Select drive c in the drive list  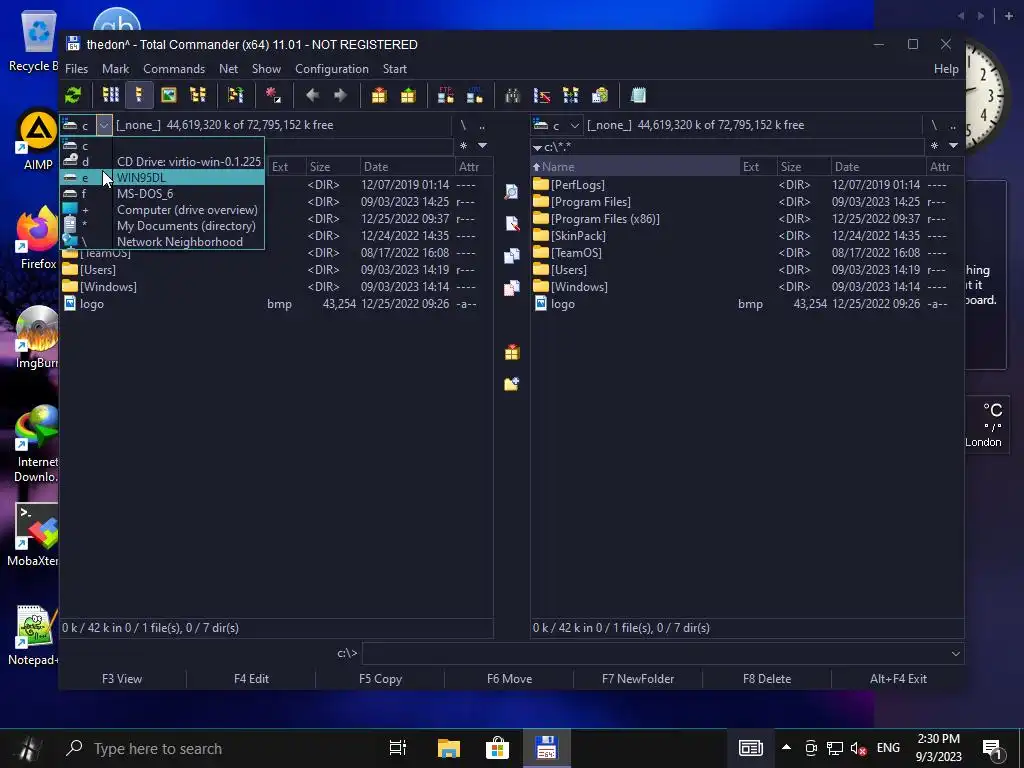(x=162, y=146)
